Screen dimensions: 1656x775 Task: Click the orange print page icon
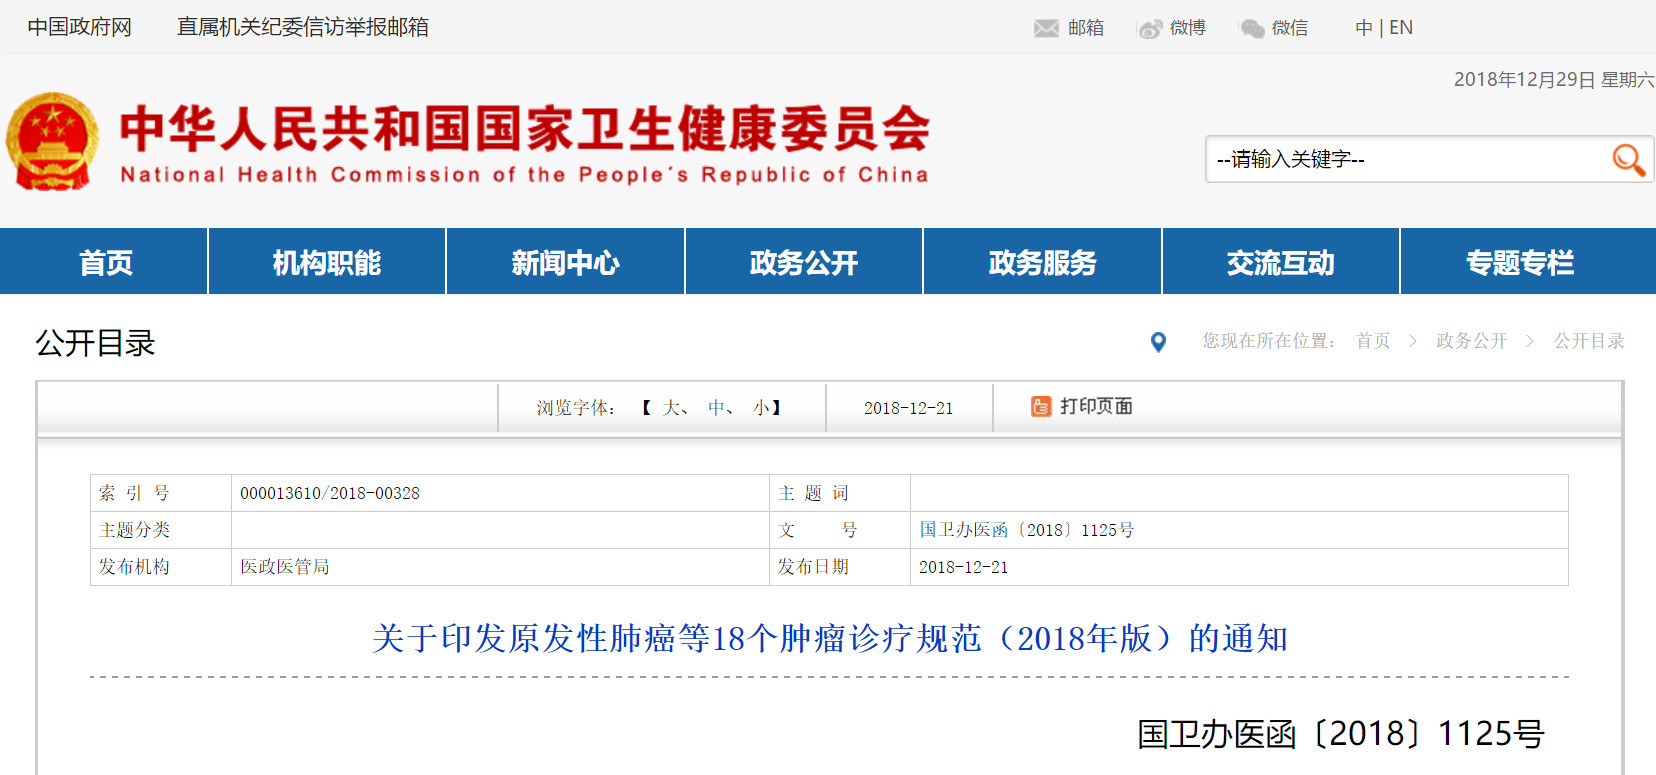click(x=1041, y=406)
